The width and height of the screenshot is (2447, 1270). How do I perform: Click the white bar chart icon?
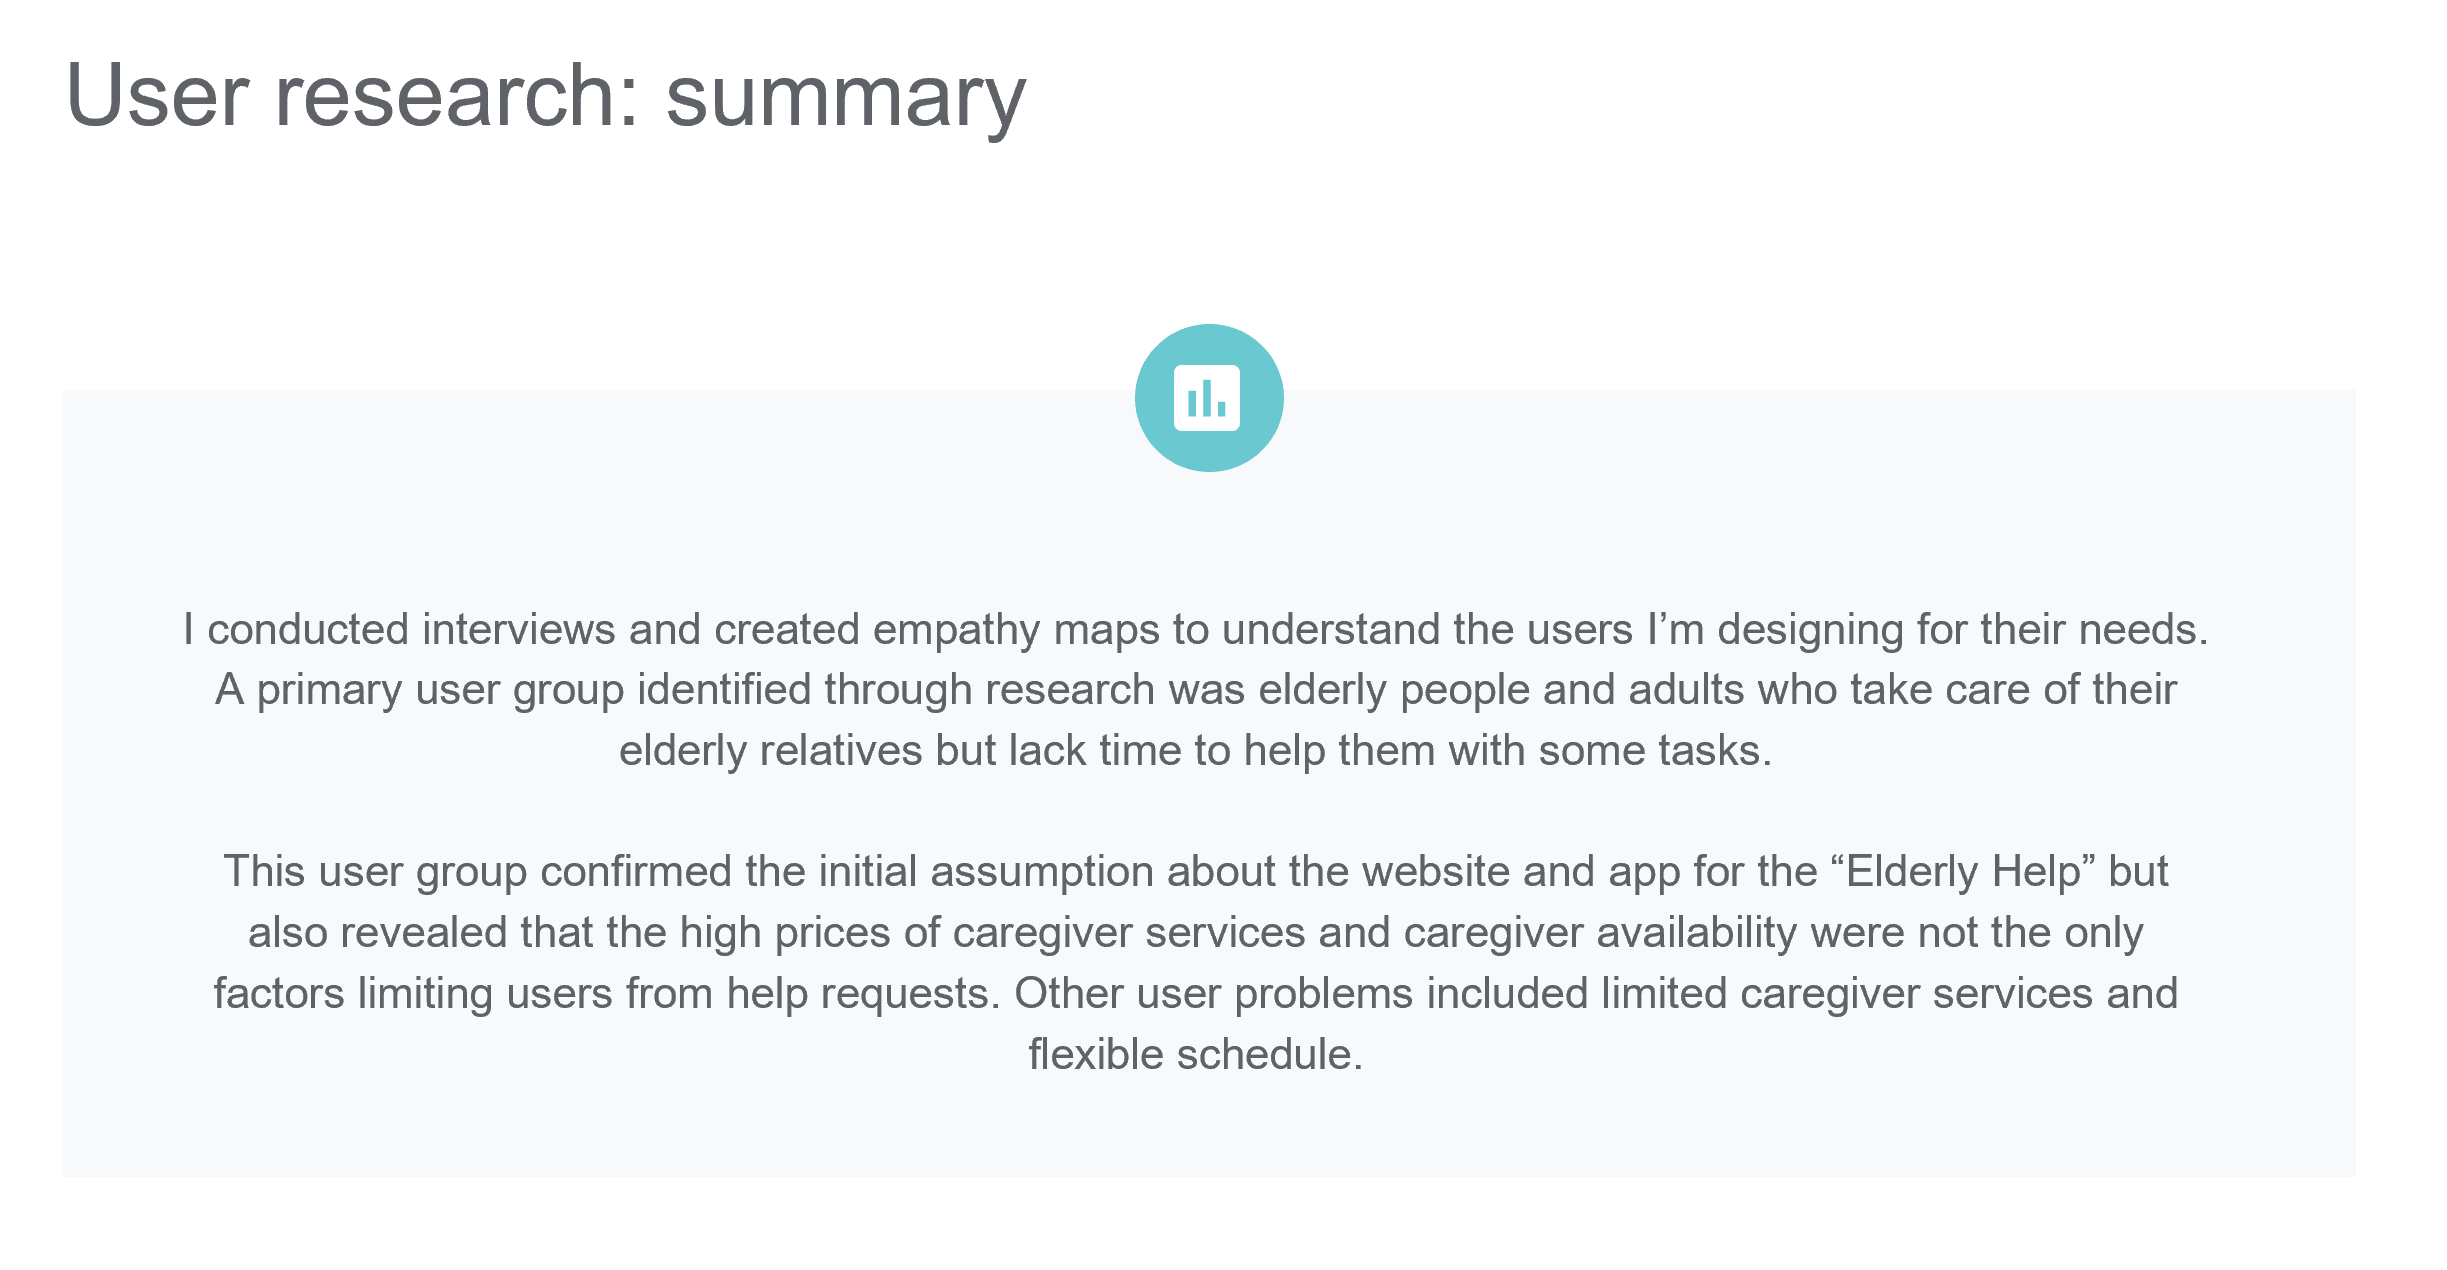click(1207, 398)
